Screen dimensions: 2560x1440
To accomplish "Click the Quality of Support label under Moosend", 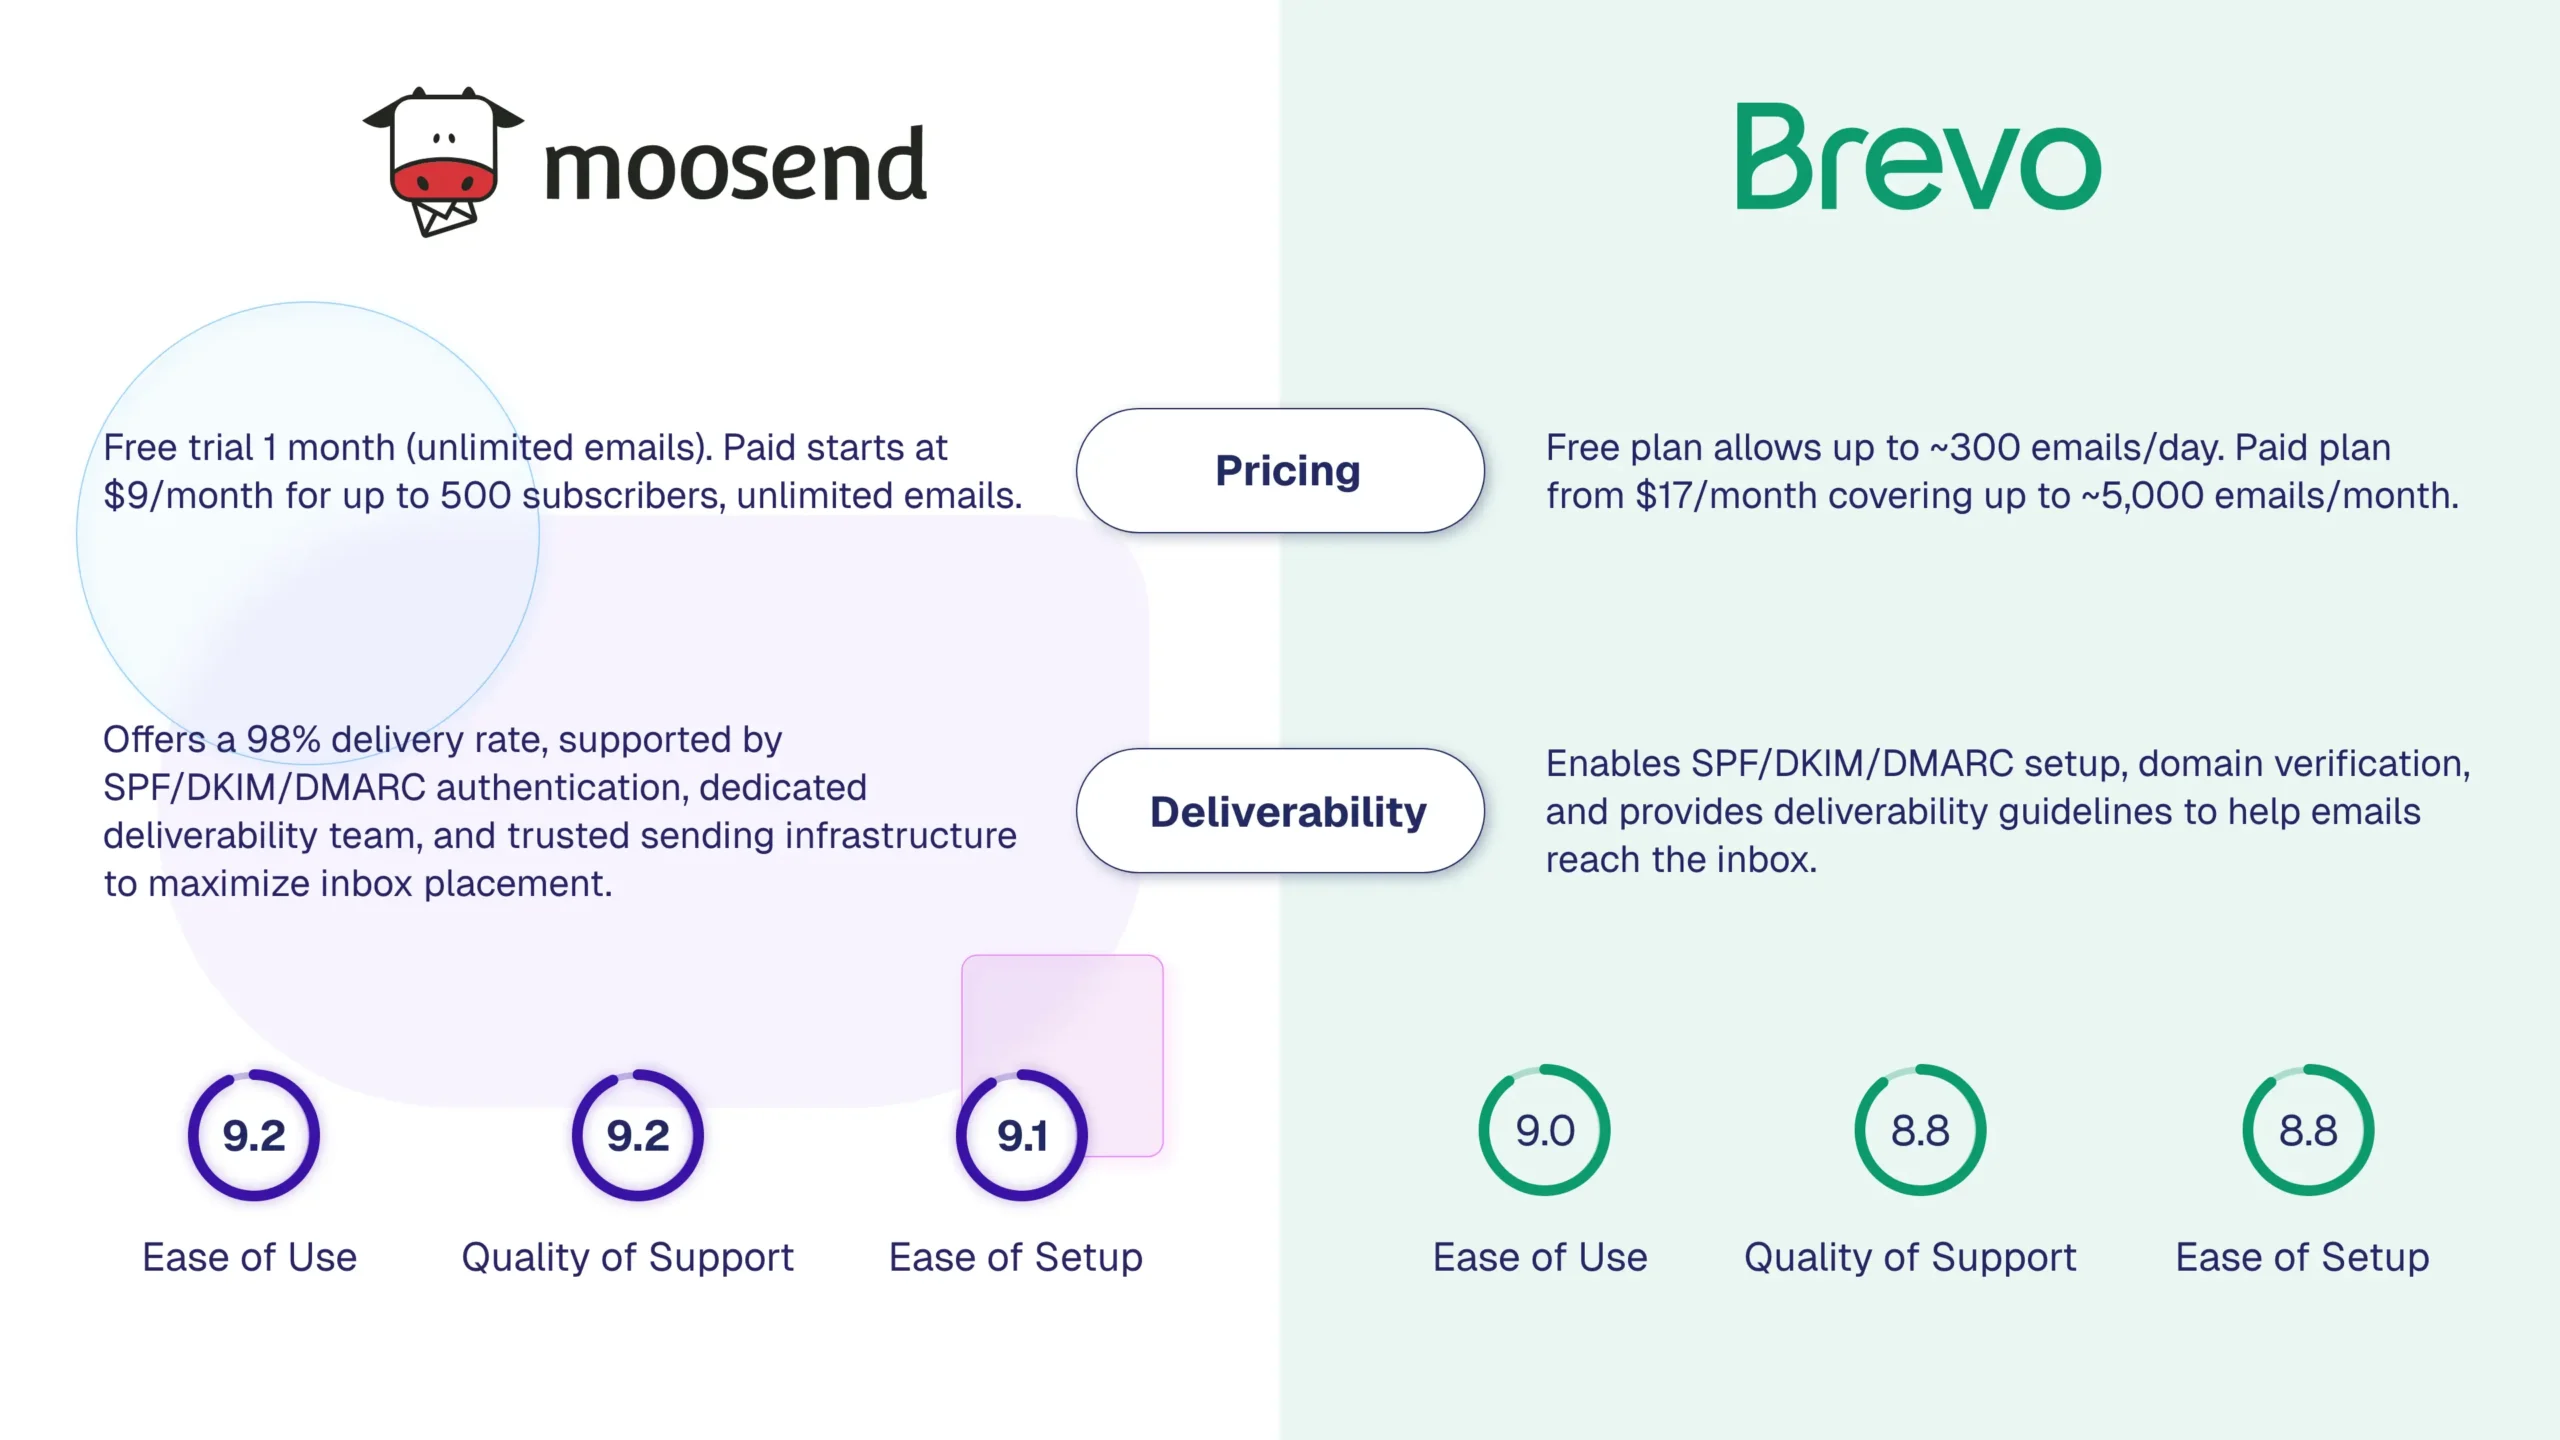I will pos(627,1257).
